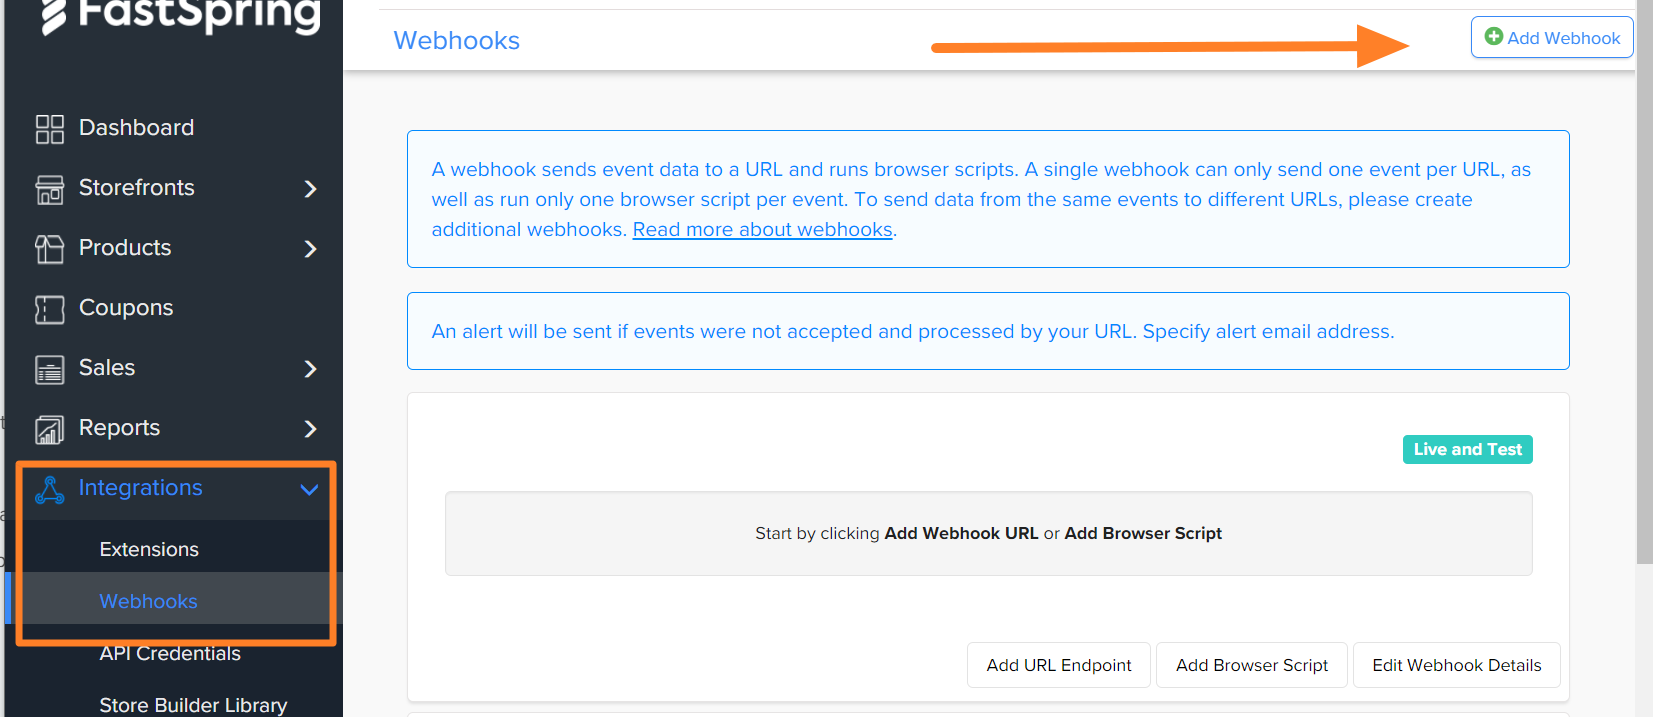Open Store Builder Library
The width and height of the screenshot is (1653, 717).
[193, 705]
